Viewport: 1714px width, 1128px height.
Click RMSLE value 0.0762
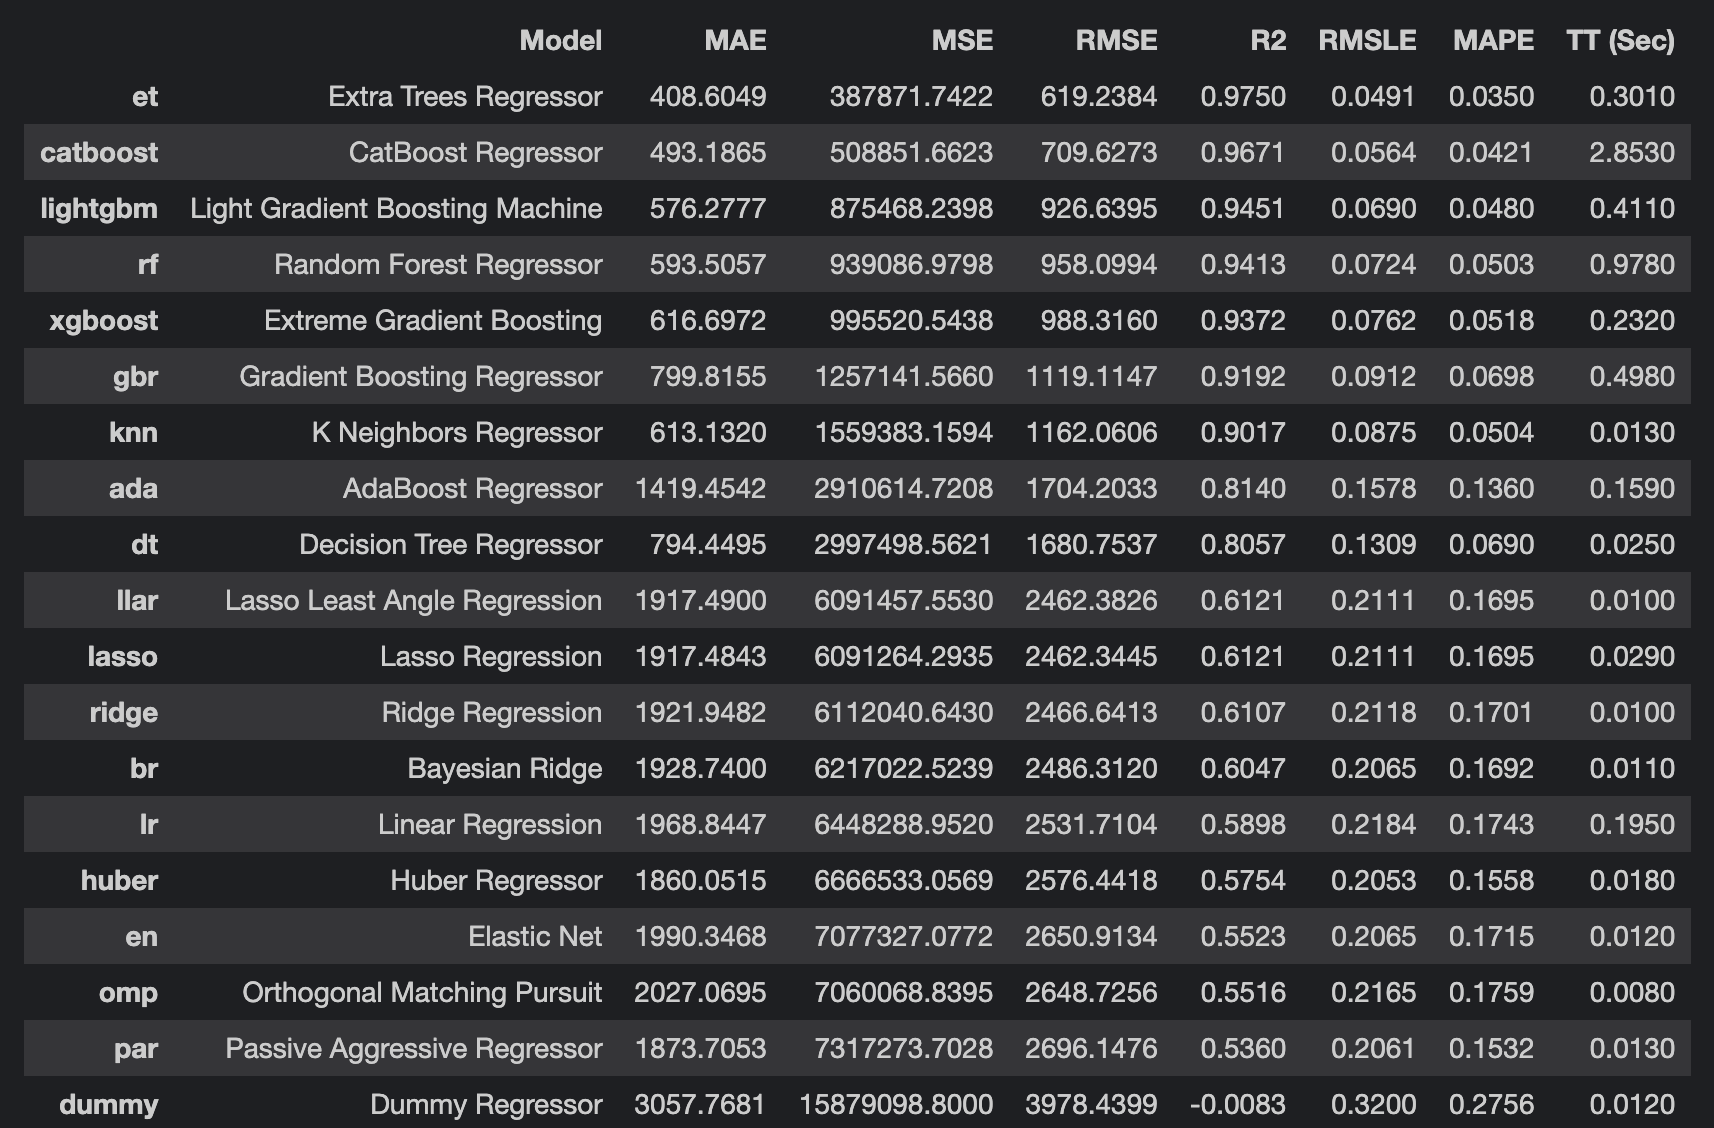tap(1373, 320)
